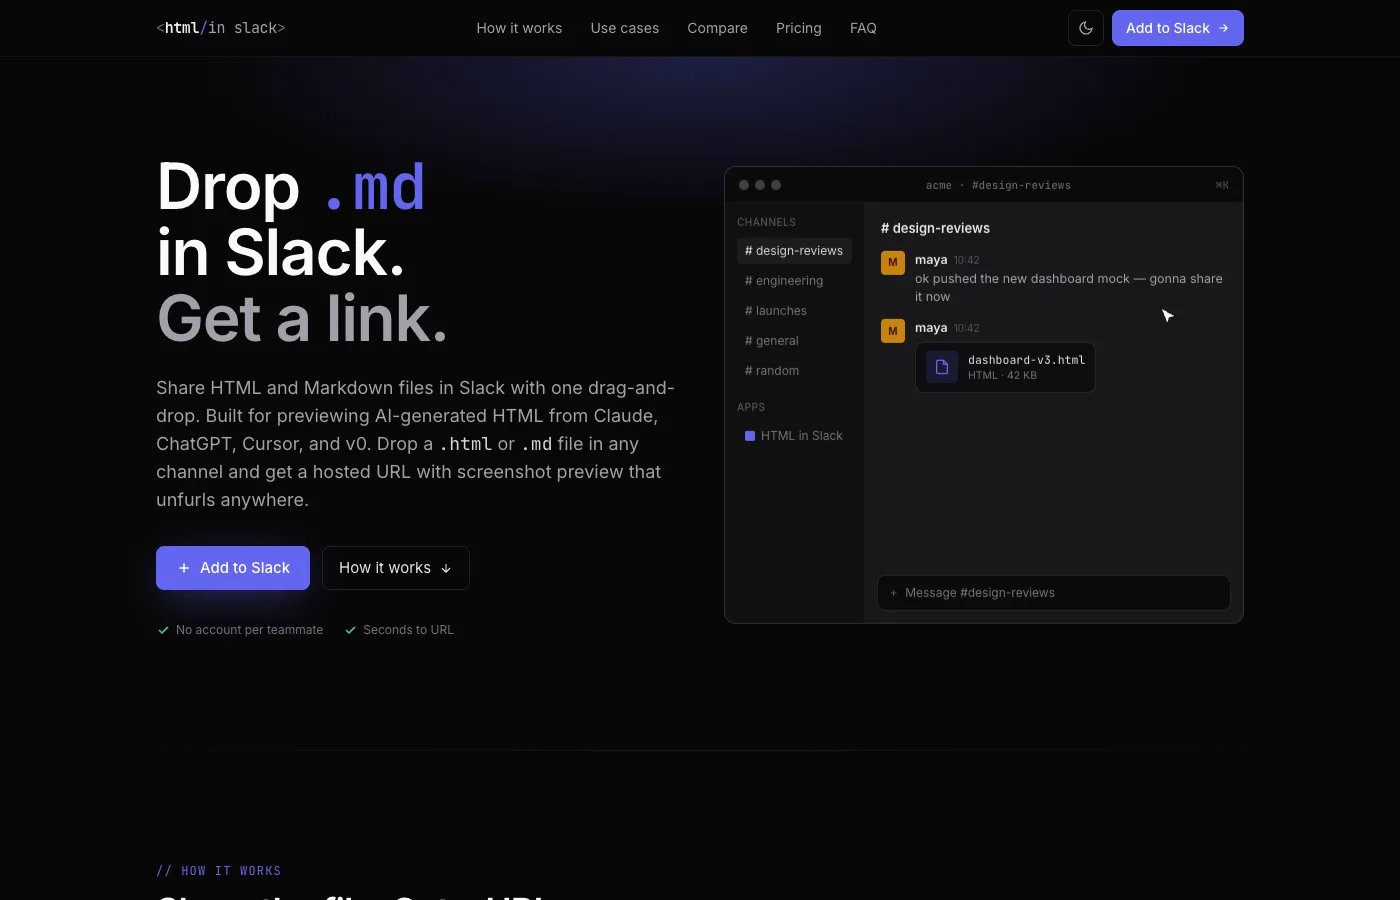The height and width of the screenshot is (900, 1400).
Task: Open the FAQ nav link
Action: pos(863,28)
